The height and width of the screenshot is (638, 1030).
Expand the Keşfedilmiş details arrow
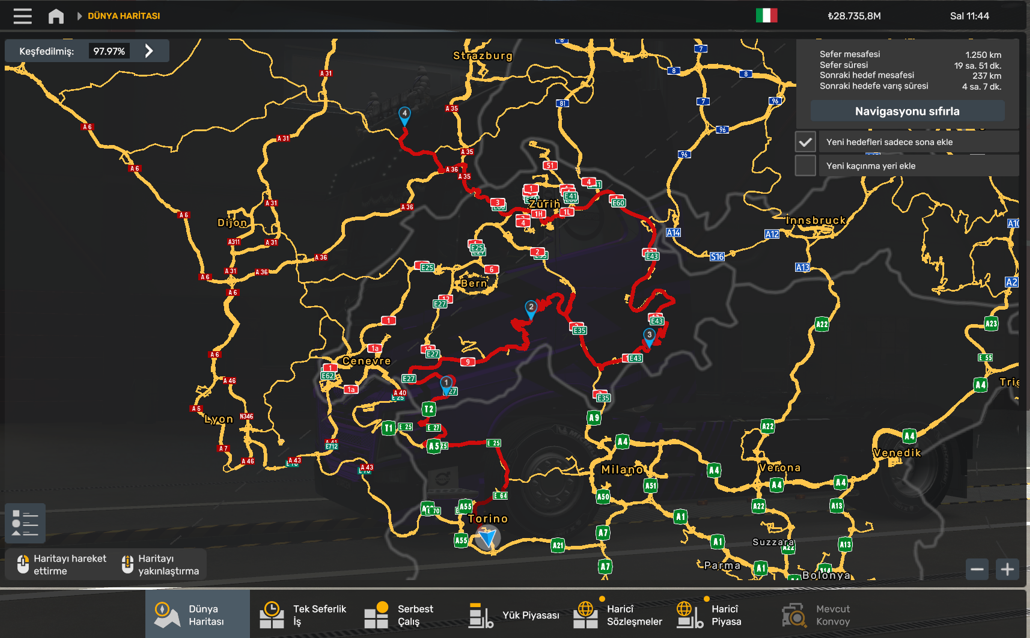pyautogui.click(x=150, y=48)
